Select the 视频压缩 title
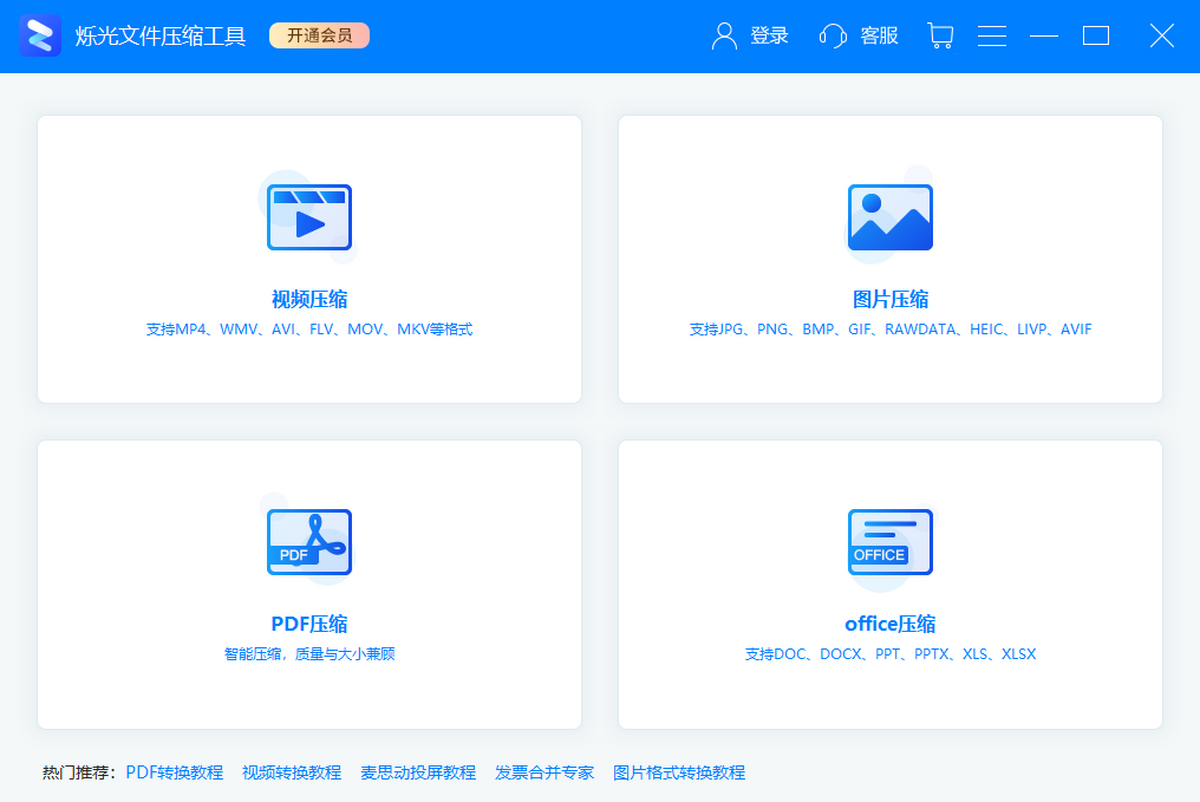This screenshot has width=1200, height=802. click(x=310, y=299)
